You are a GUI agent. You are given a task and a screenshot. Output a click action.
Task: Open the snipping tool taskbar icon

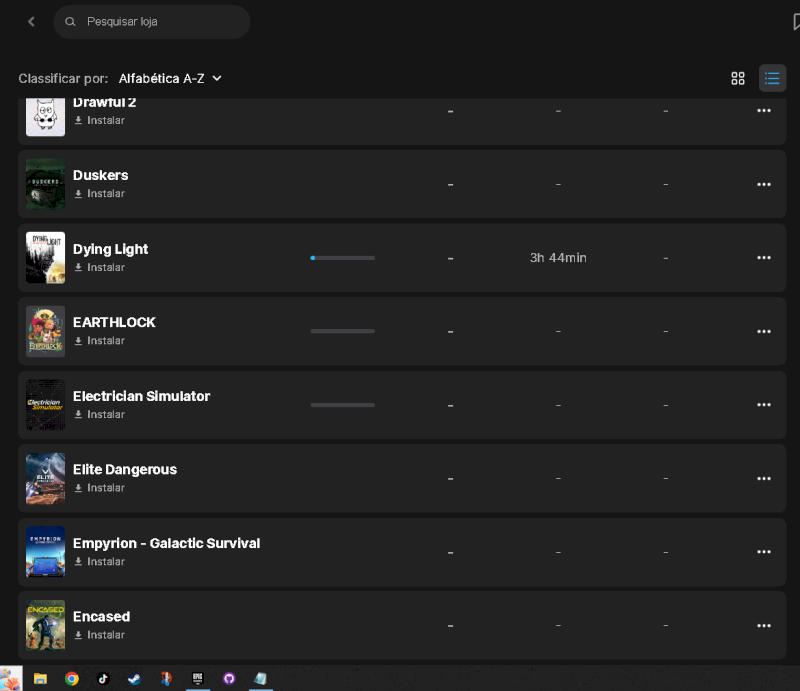166,678
